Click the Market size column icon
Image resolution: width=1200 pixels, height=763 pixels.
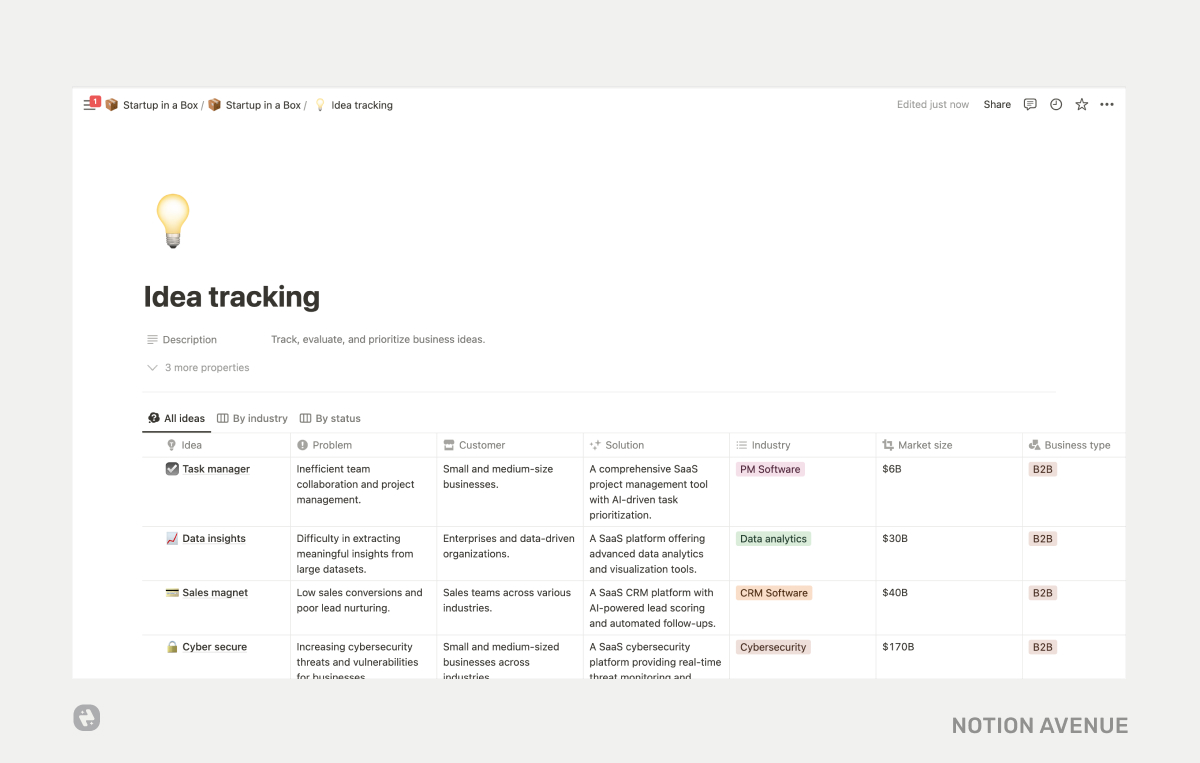point(886,445)
